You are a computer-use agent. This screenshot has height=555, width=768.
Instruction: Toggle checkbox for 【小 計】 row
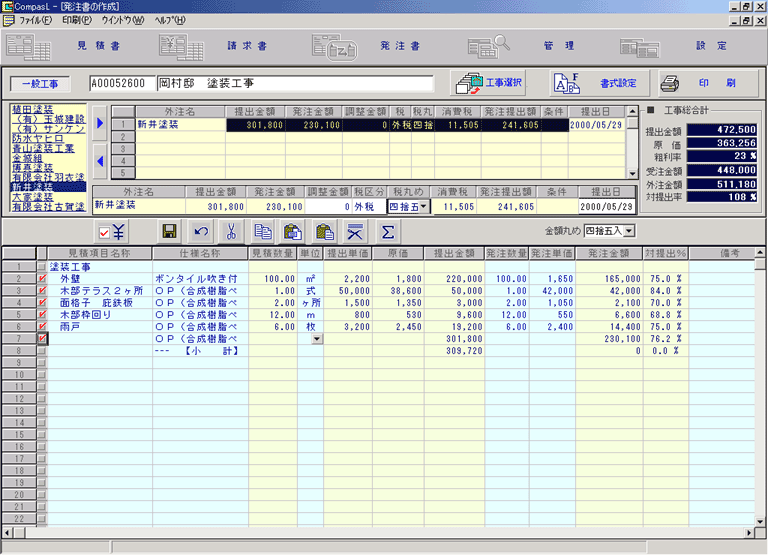pyautogui.click(x=42, y=351)
